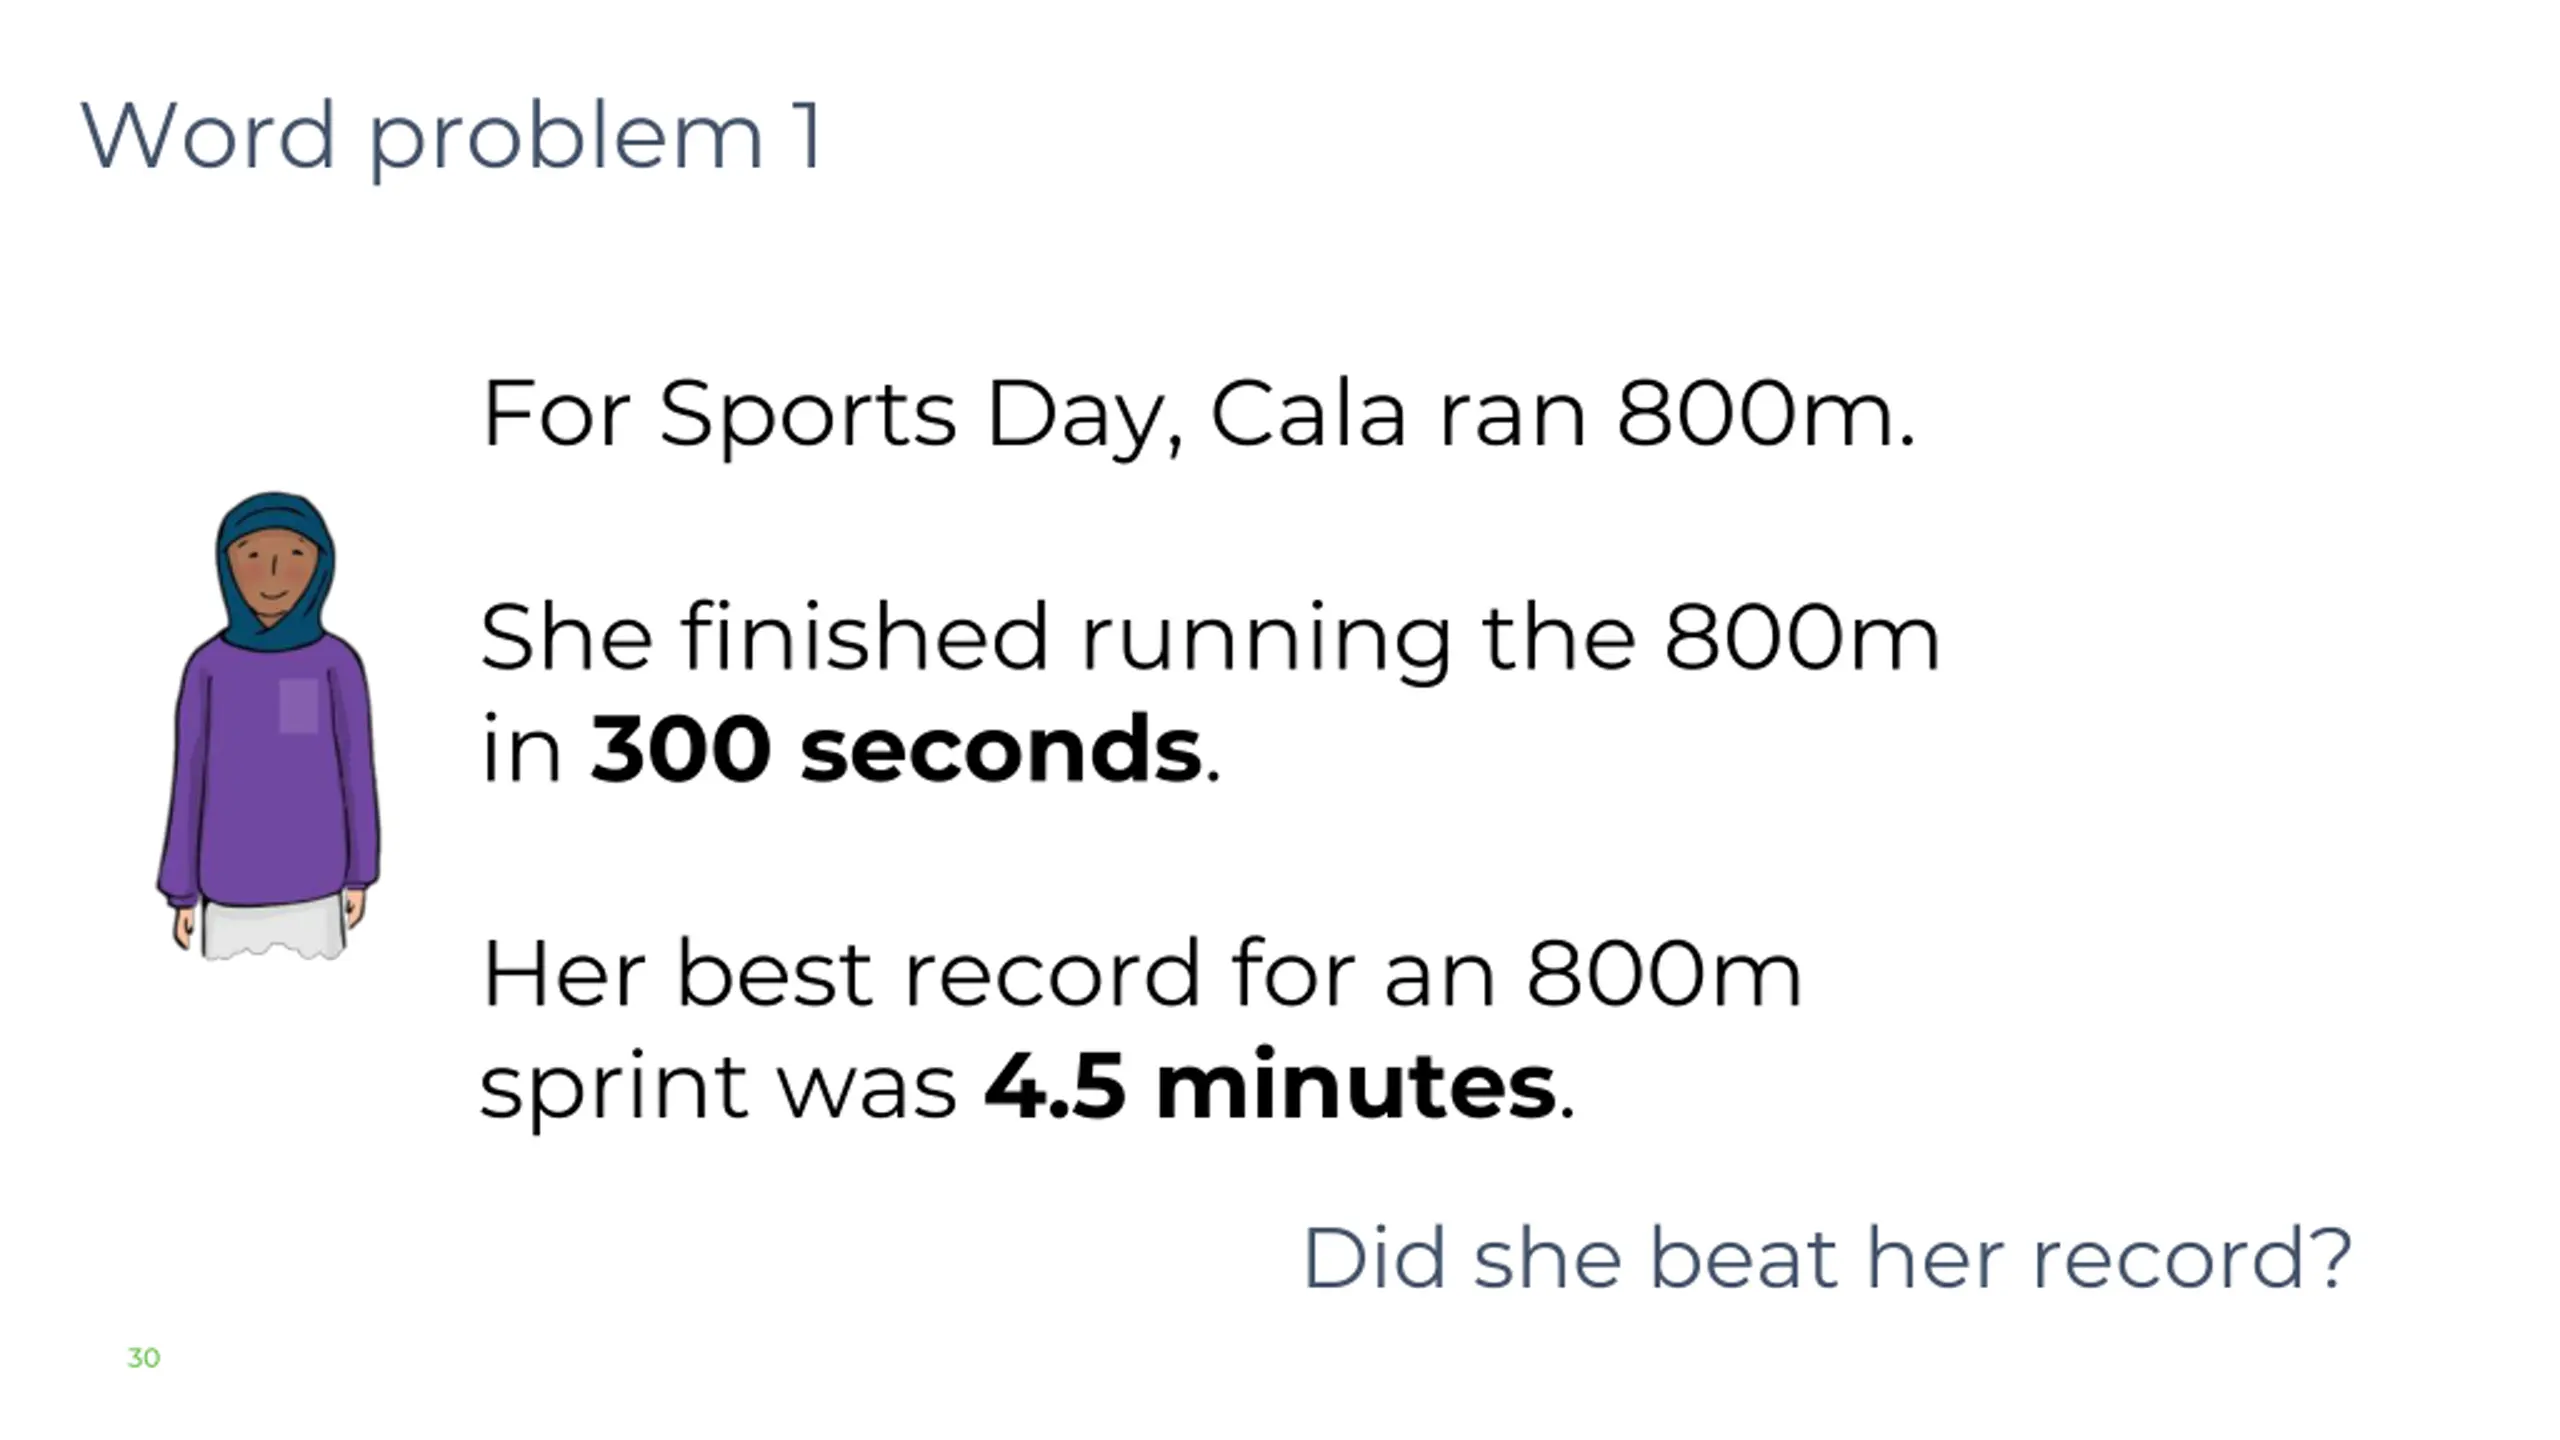Click "800m." at the end of the first sentence
This screenshot has height=1440, width=2560.
tap(1765, 414)
